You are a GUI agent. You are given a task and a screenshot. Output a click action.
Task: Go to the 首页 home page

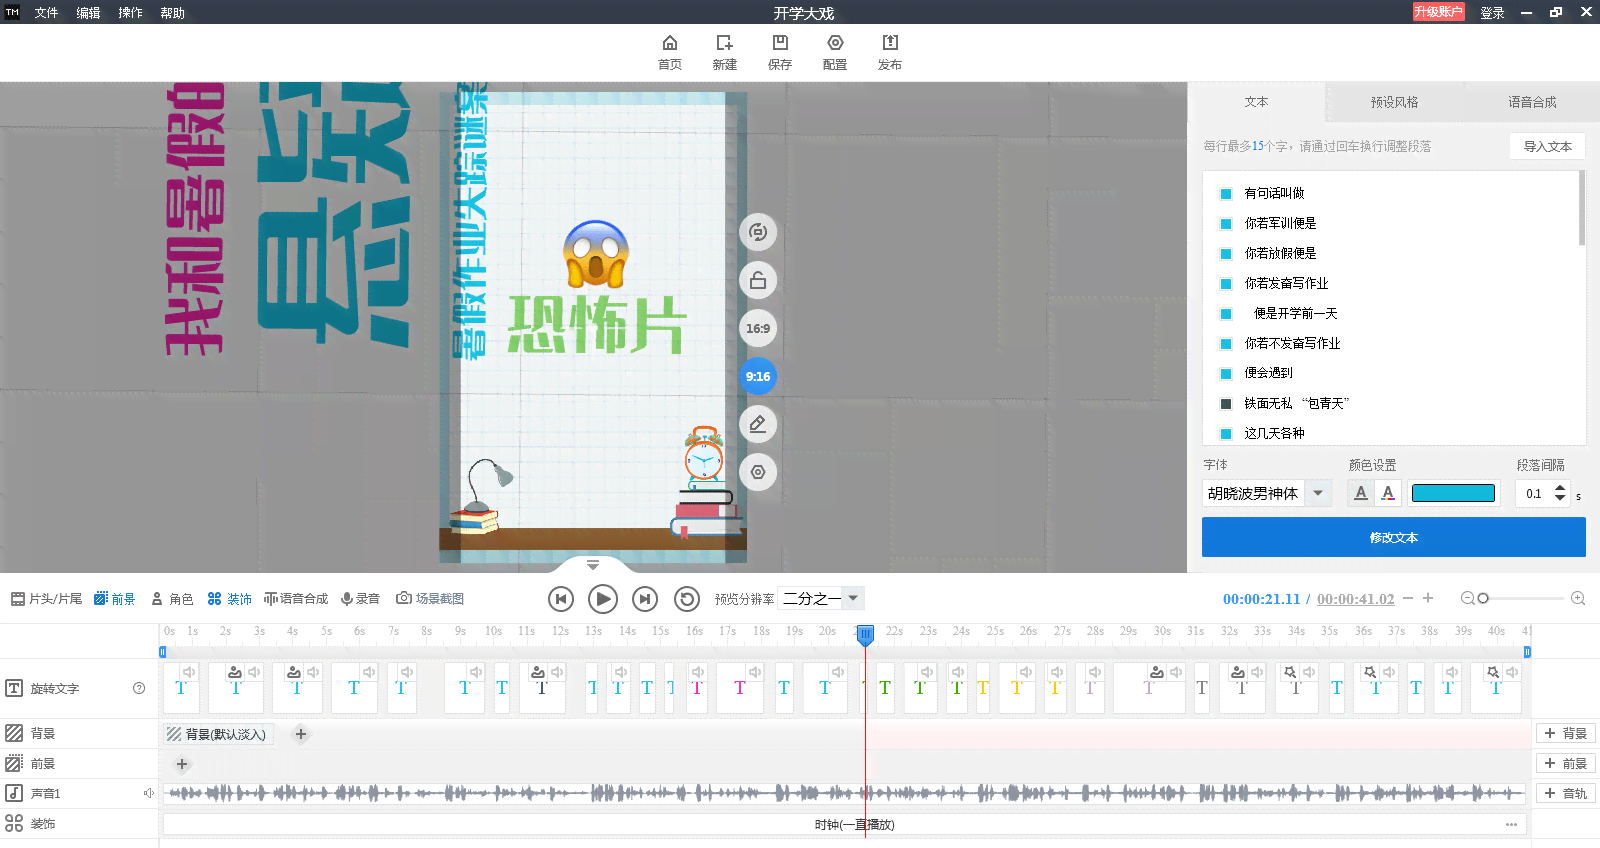[670, 52]
